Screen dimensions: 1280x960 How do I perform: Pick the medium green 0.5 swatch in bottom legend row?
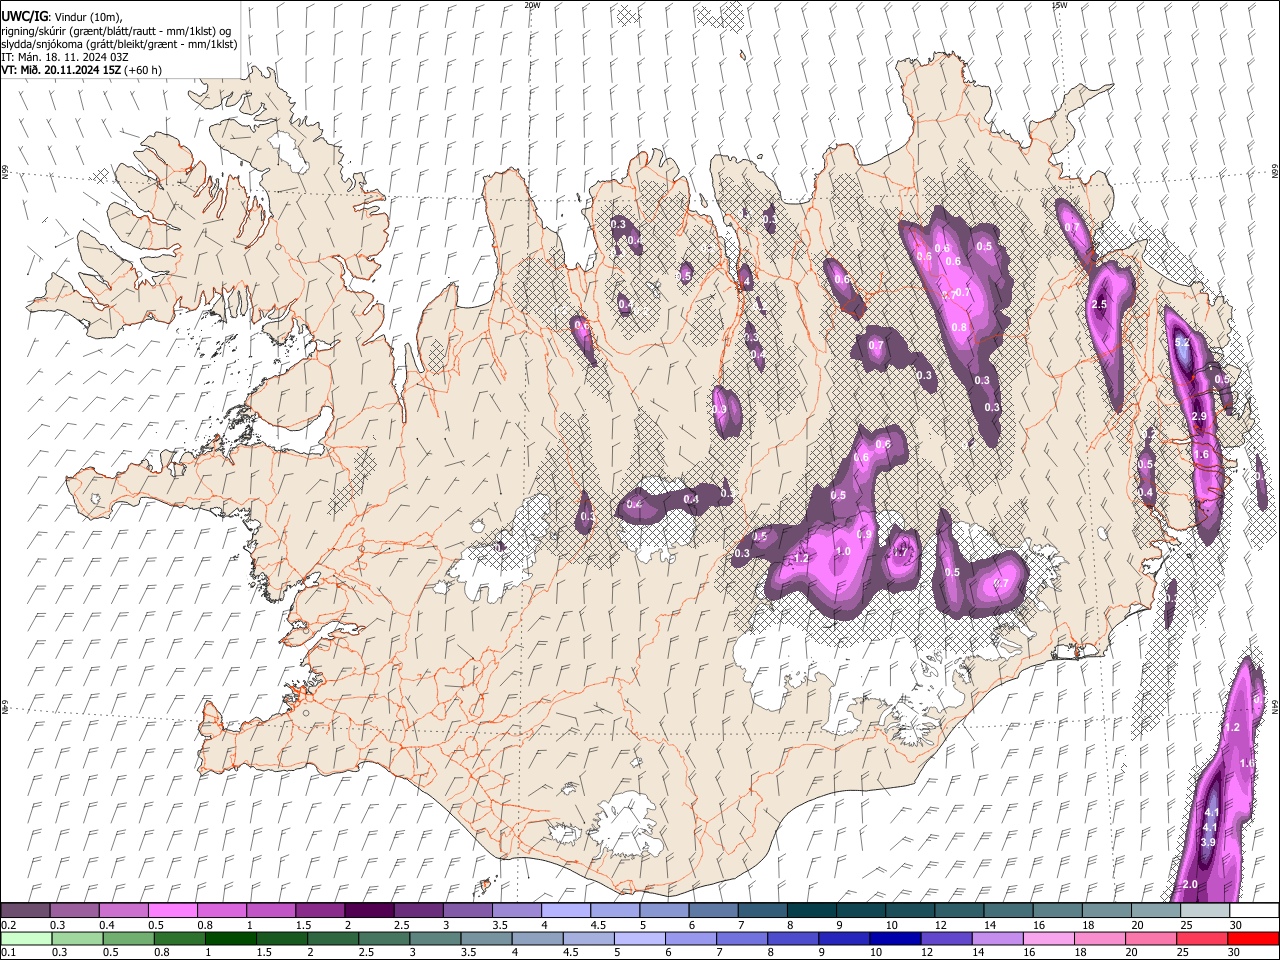tap(128, 938)
